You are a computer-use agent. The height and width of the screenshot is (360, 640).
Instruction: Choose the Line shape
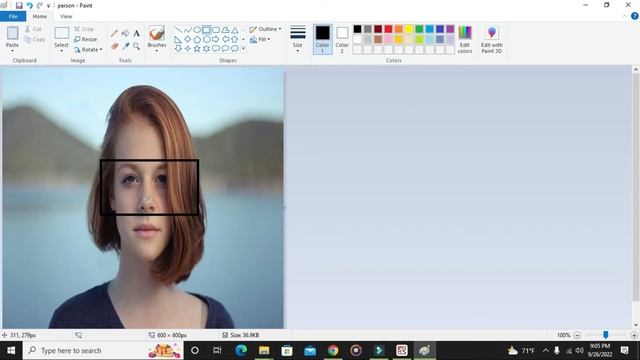click(178, 30)
